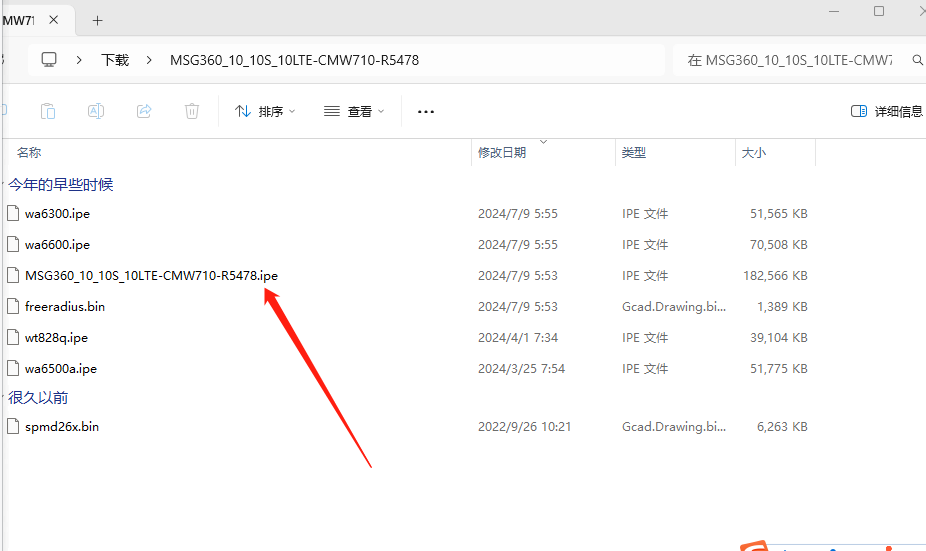The width and height of the screenshot is (926, 551).
Task: Sort by 修改日期 column header
Action: pyautogui.click(x=502, y=152)
